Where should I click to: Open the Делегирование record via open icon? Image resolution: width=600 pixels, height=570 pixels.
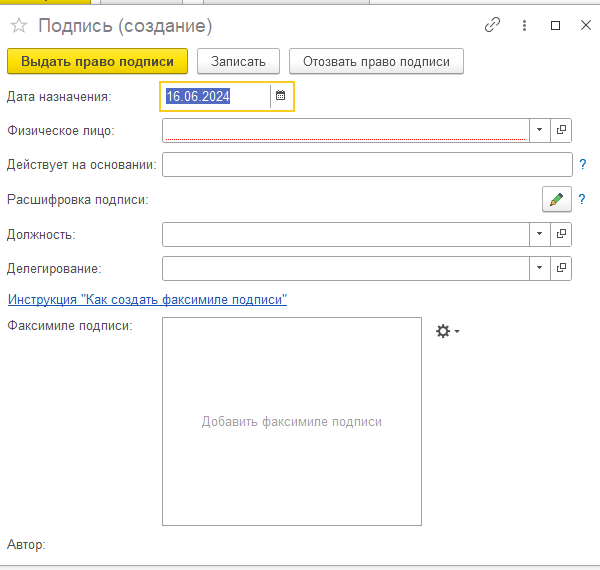(561, 268)
